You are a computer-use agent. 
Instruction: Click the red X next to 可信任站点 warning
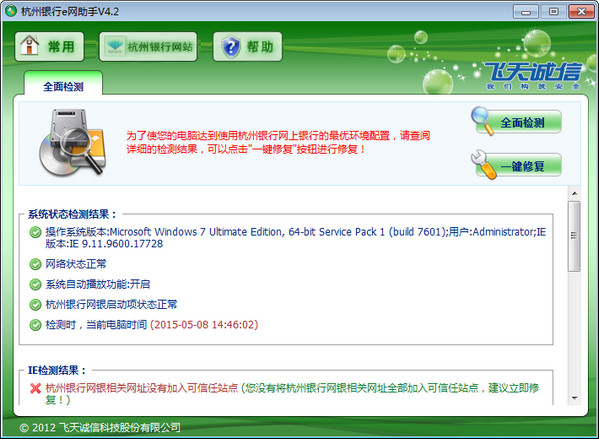click(x=35, y=389)
